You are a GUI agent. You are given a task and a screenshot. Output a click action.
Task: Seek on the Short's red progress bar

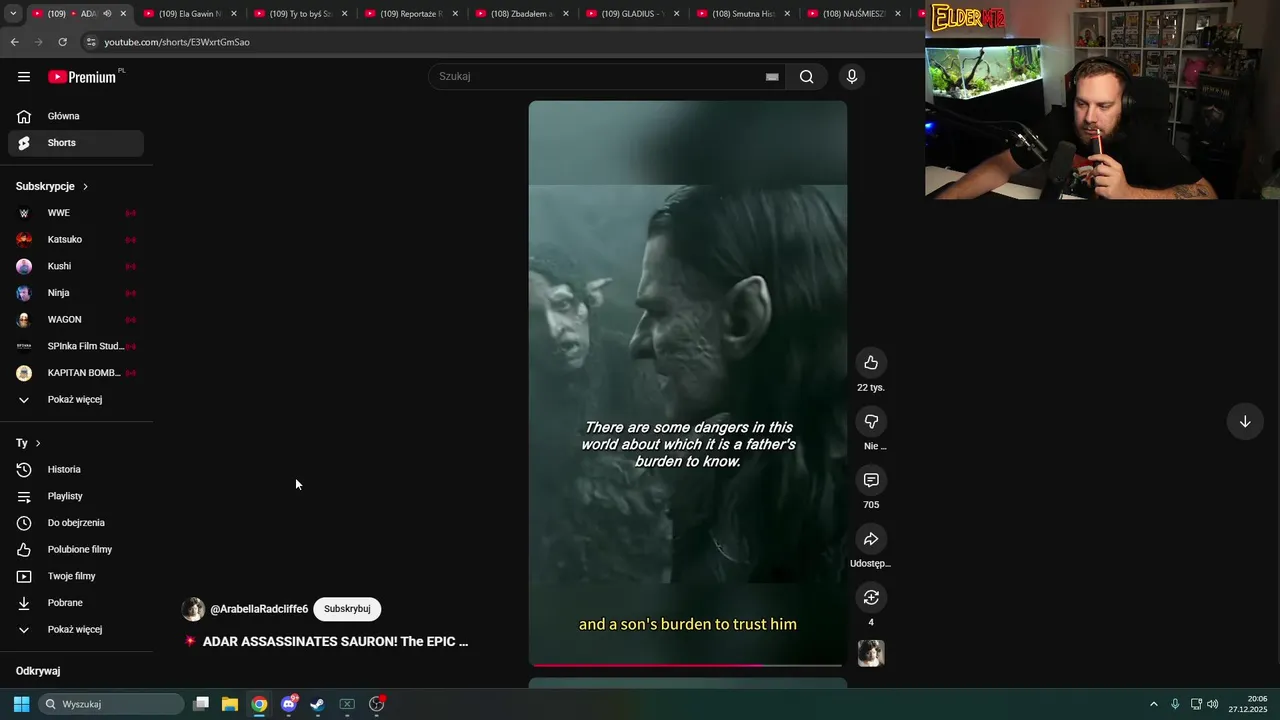pos(688,664)
